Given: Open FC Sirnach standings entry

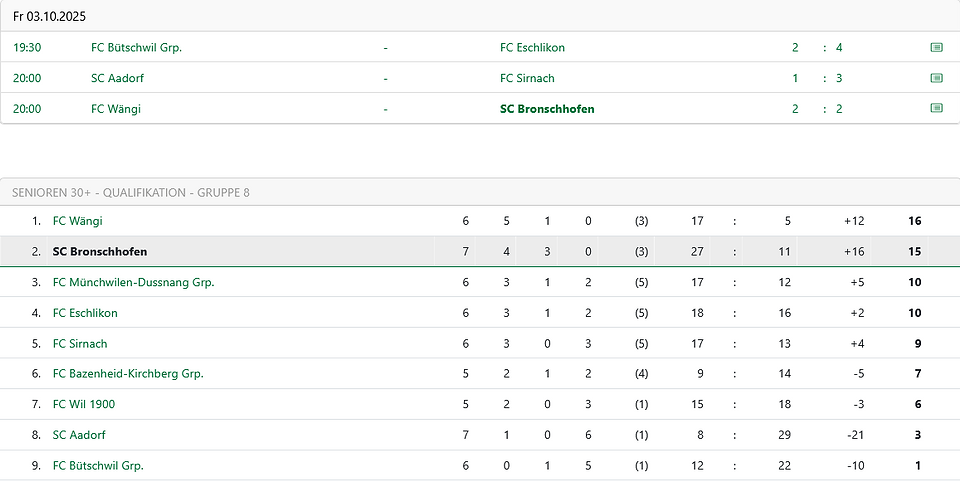Looking at the screenshot, I should point(80,344).
